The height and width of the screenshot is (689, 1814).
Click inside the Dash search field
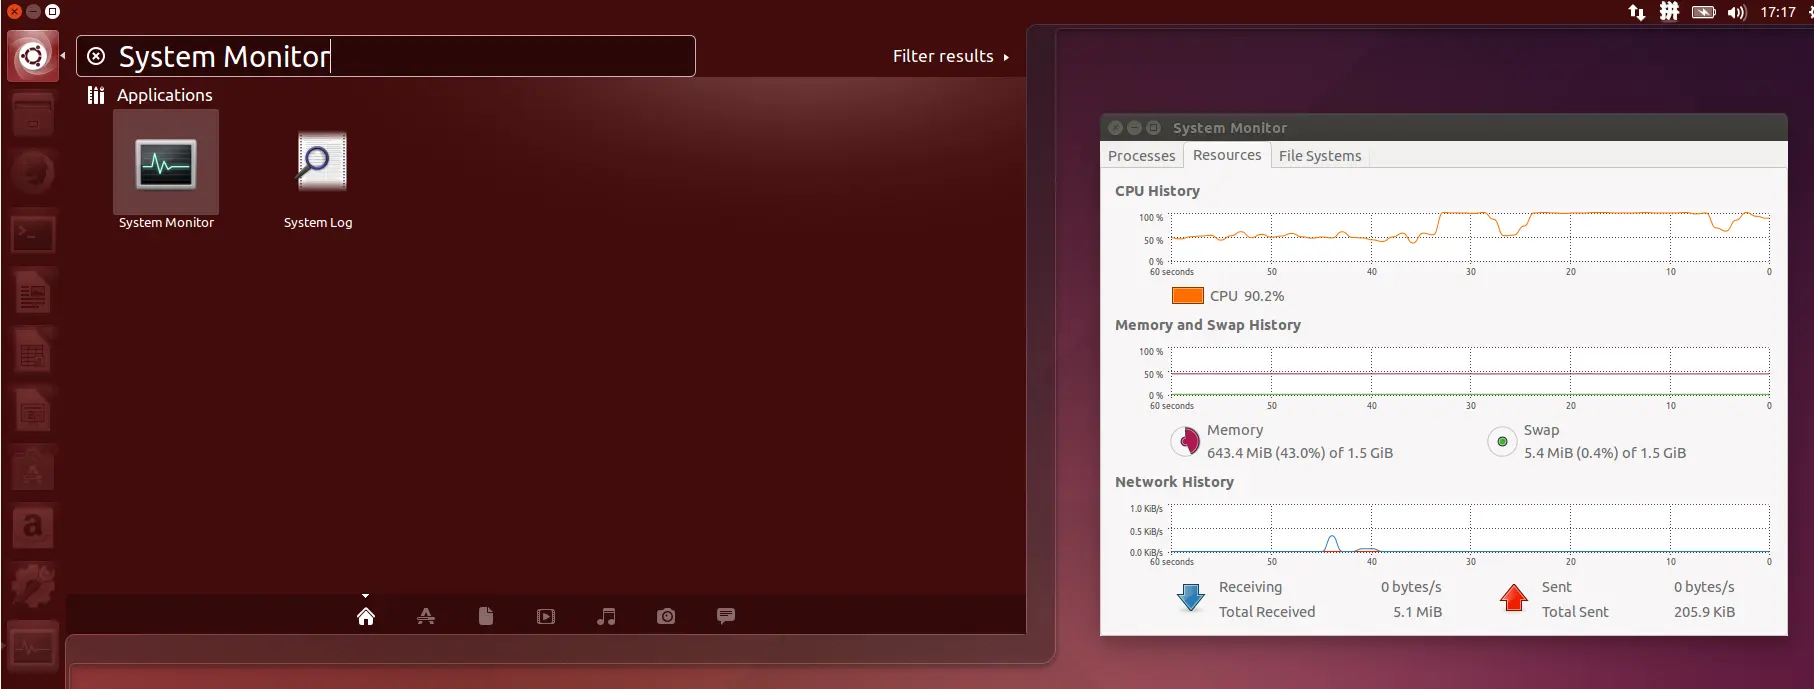pos(386,56)
